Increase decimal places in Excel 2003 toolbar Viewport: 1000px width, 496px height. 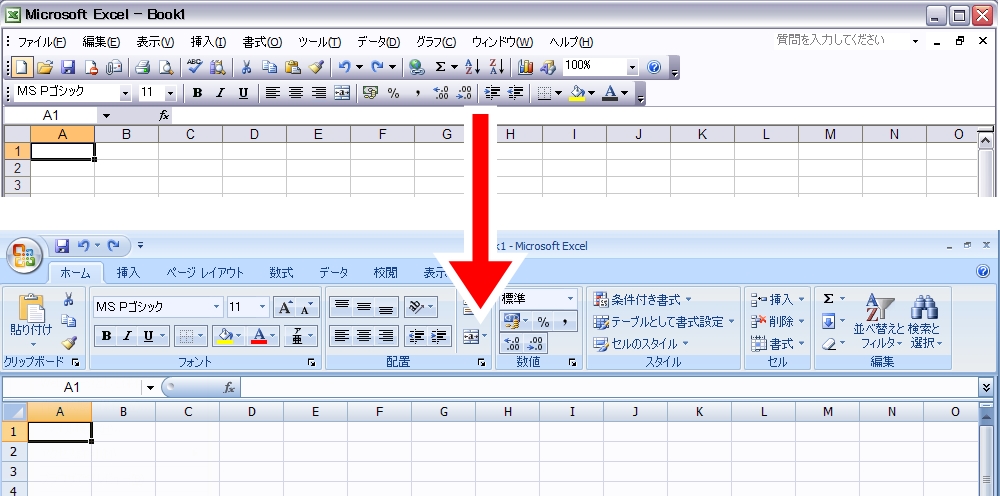(x=441, y=93)
